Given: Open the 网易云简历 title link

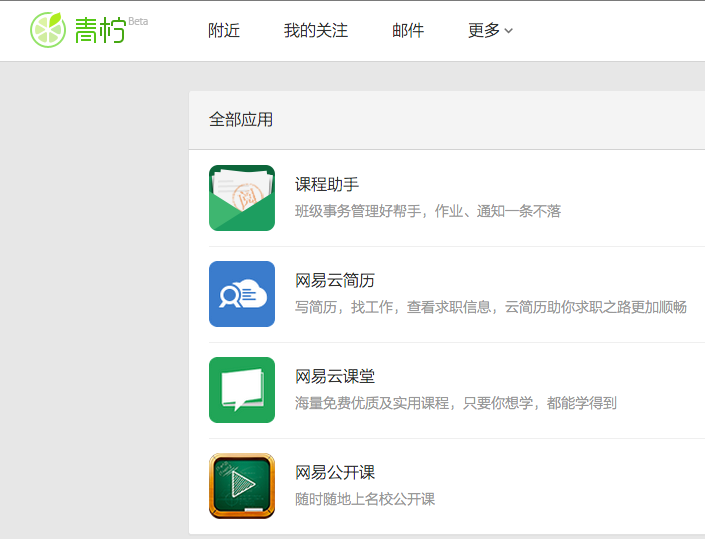Looking at the screenshot, I should (335, 281).
